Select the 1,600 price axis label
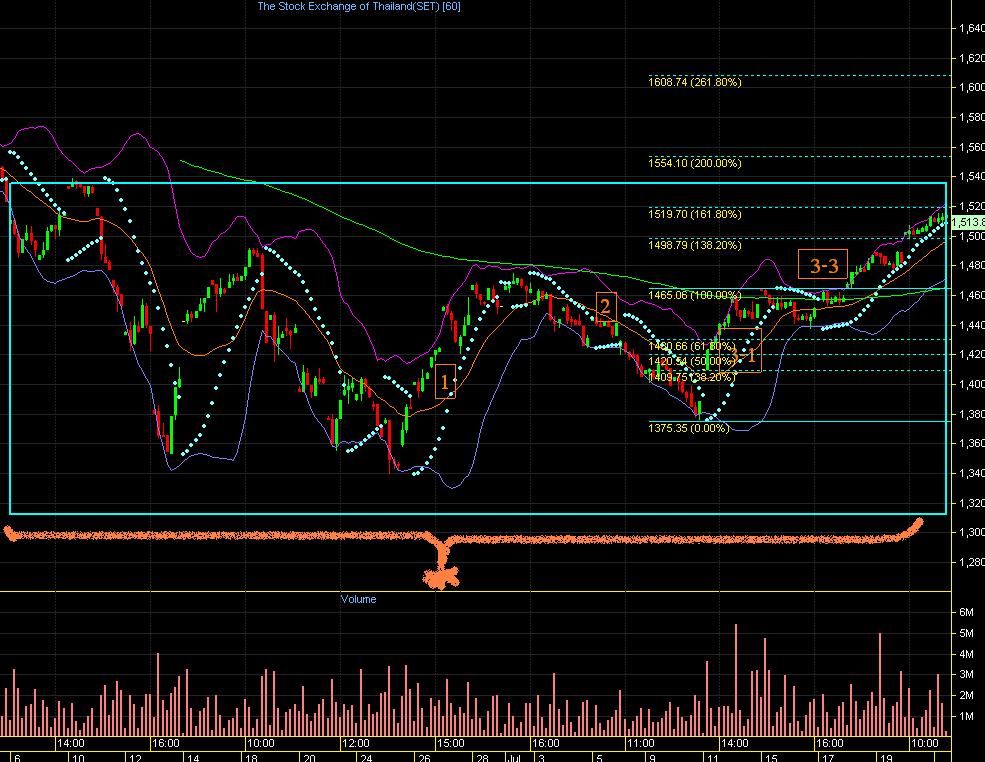Screen dimensions: 985x762 971,87
